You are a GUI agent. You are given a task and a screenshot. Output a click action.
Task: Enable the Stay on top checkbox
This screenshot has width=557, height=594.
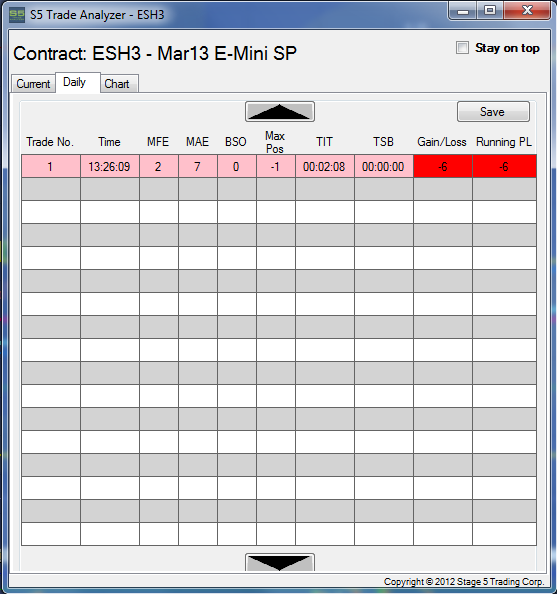click(462, 48)
